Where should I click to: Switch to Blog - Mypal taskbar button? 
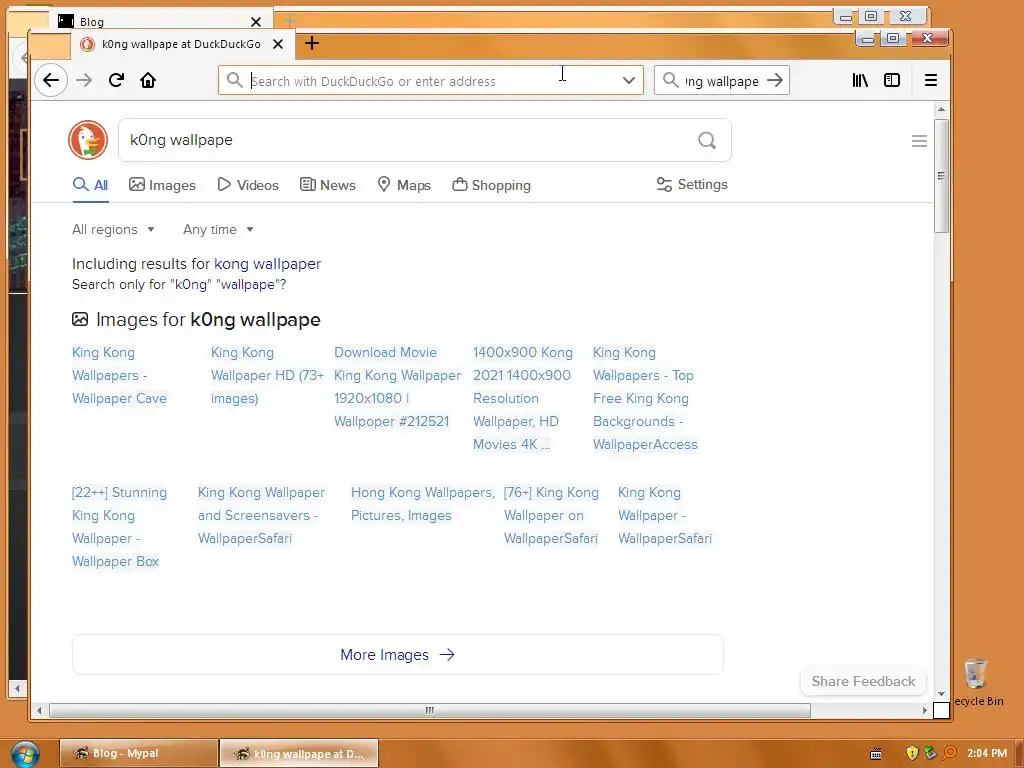click(x=139, y=753)
